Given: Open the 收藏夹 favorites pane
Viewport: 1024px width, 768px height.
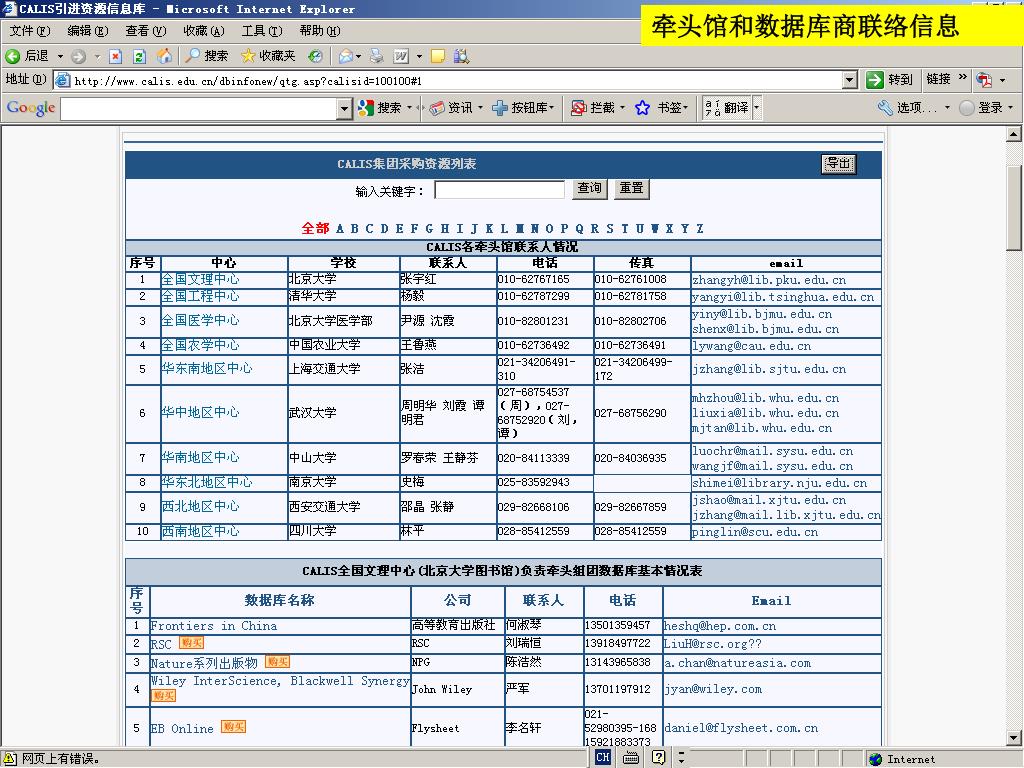Looking at the screenshot, I should [268, 56].
